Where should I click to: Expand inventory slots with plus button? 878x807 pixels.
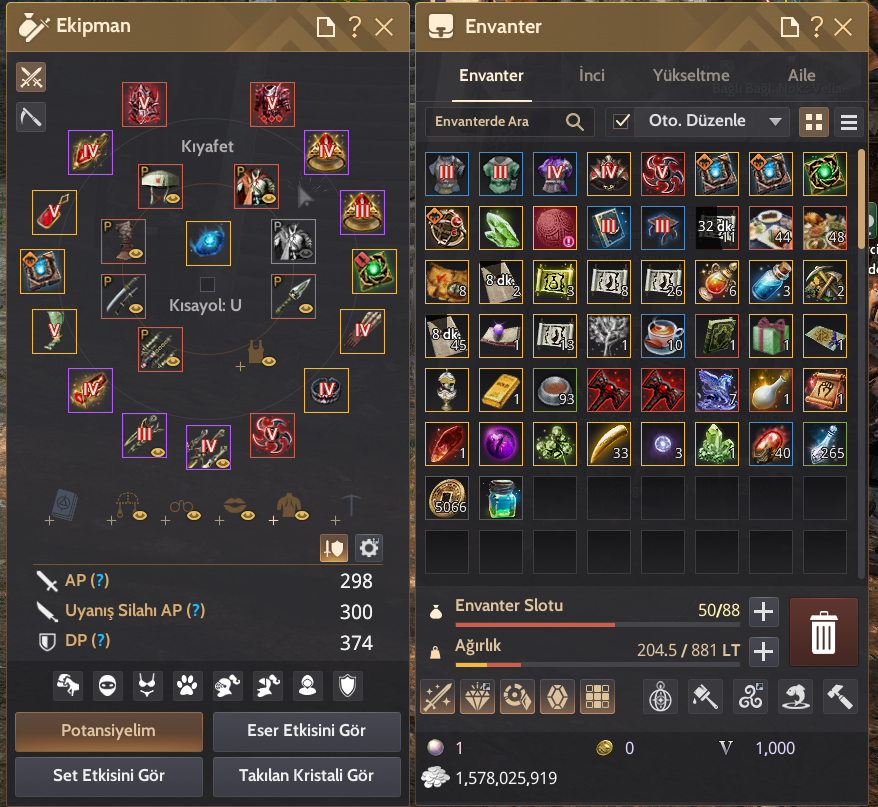point(764,612)
